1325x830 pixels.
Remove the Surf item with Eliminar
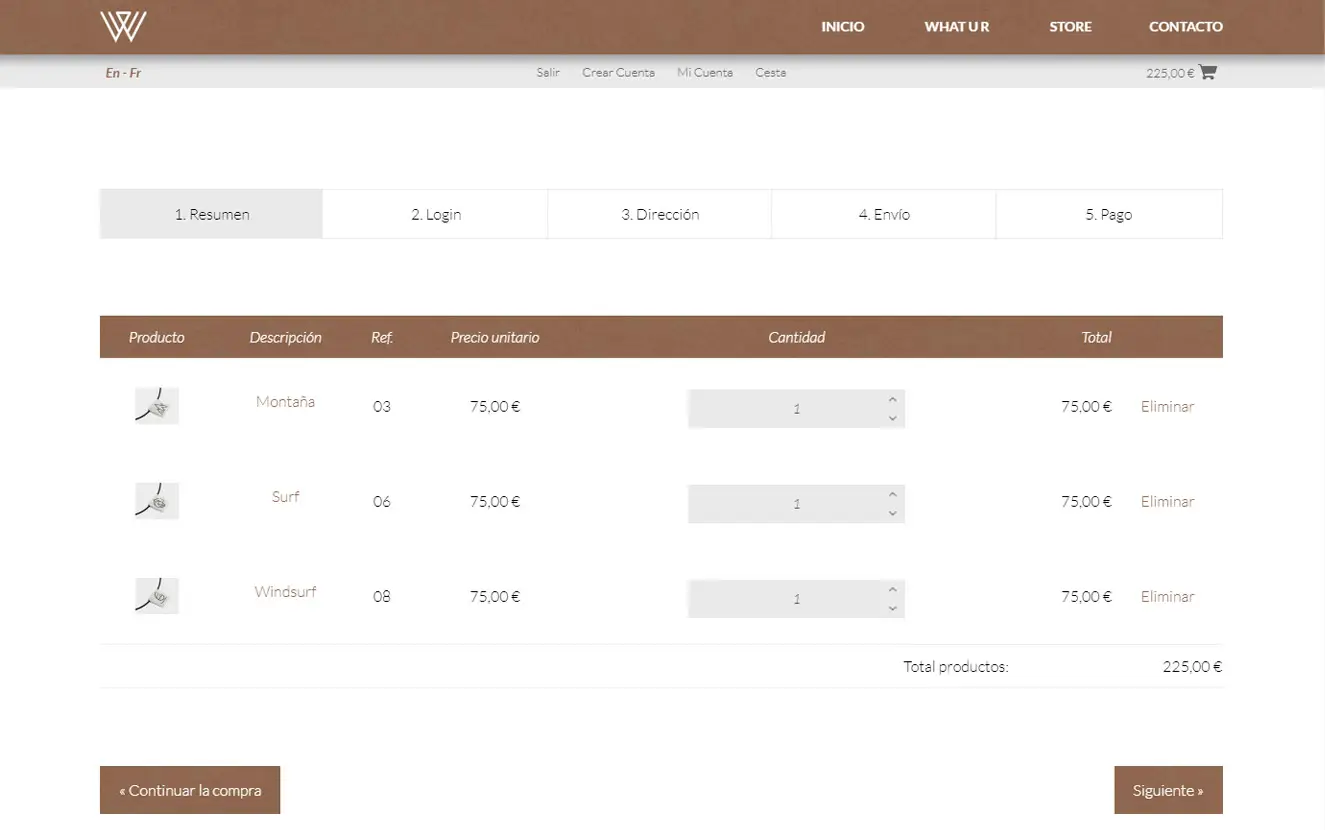click(x=1167, y=502)
